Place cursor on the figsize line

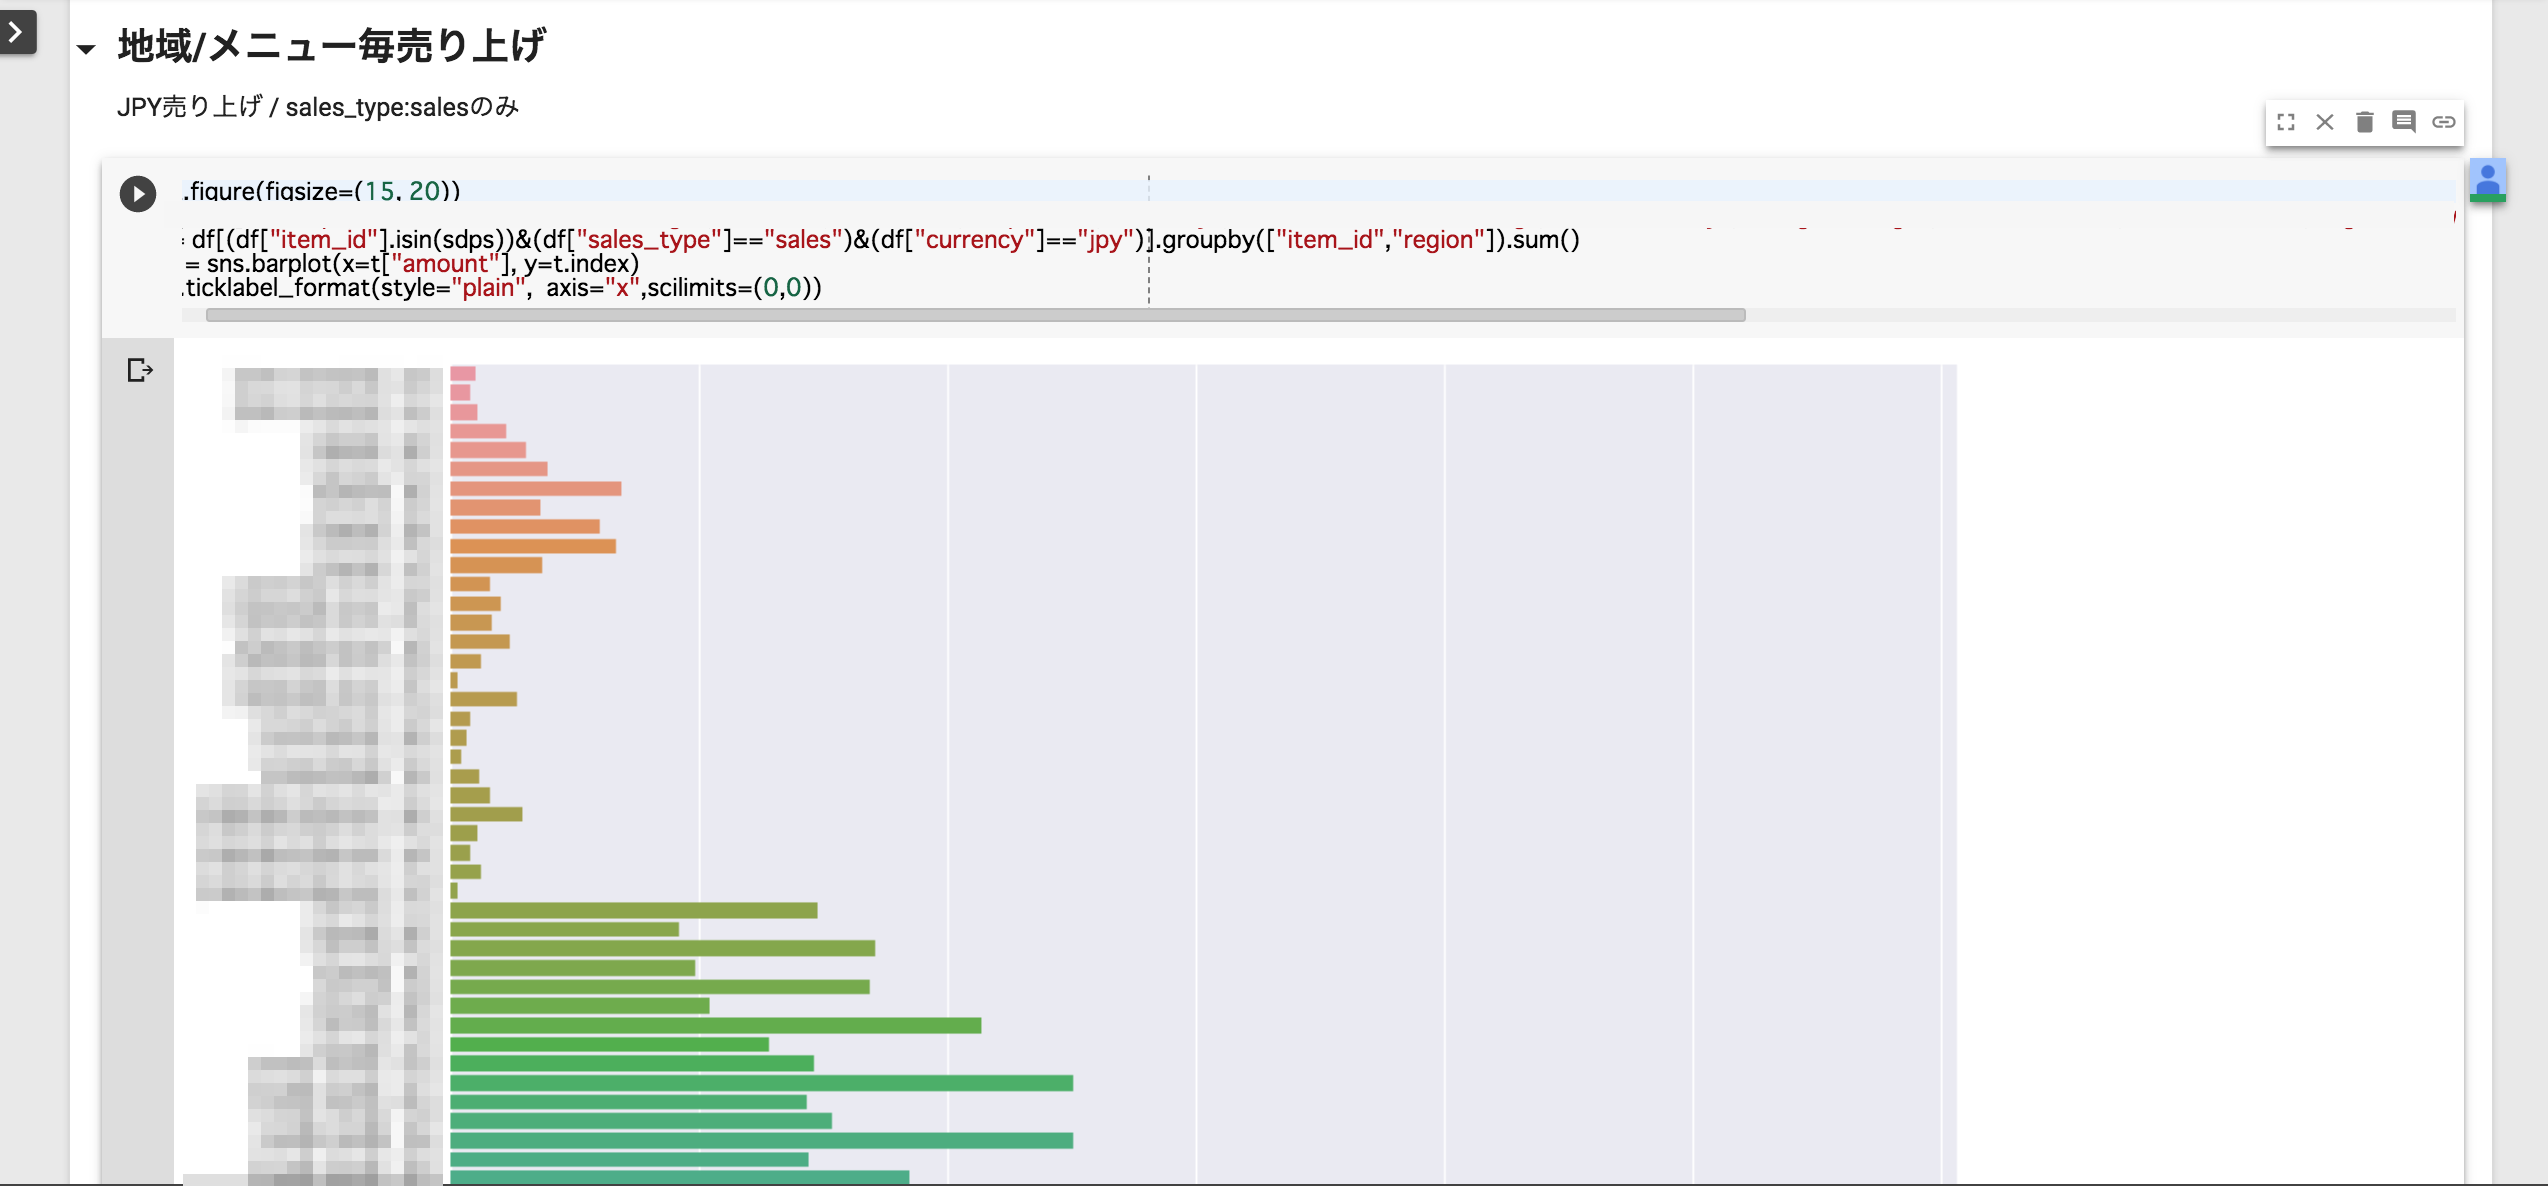320,191
